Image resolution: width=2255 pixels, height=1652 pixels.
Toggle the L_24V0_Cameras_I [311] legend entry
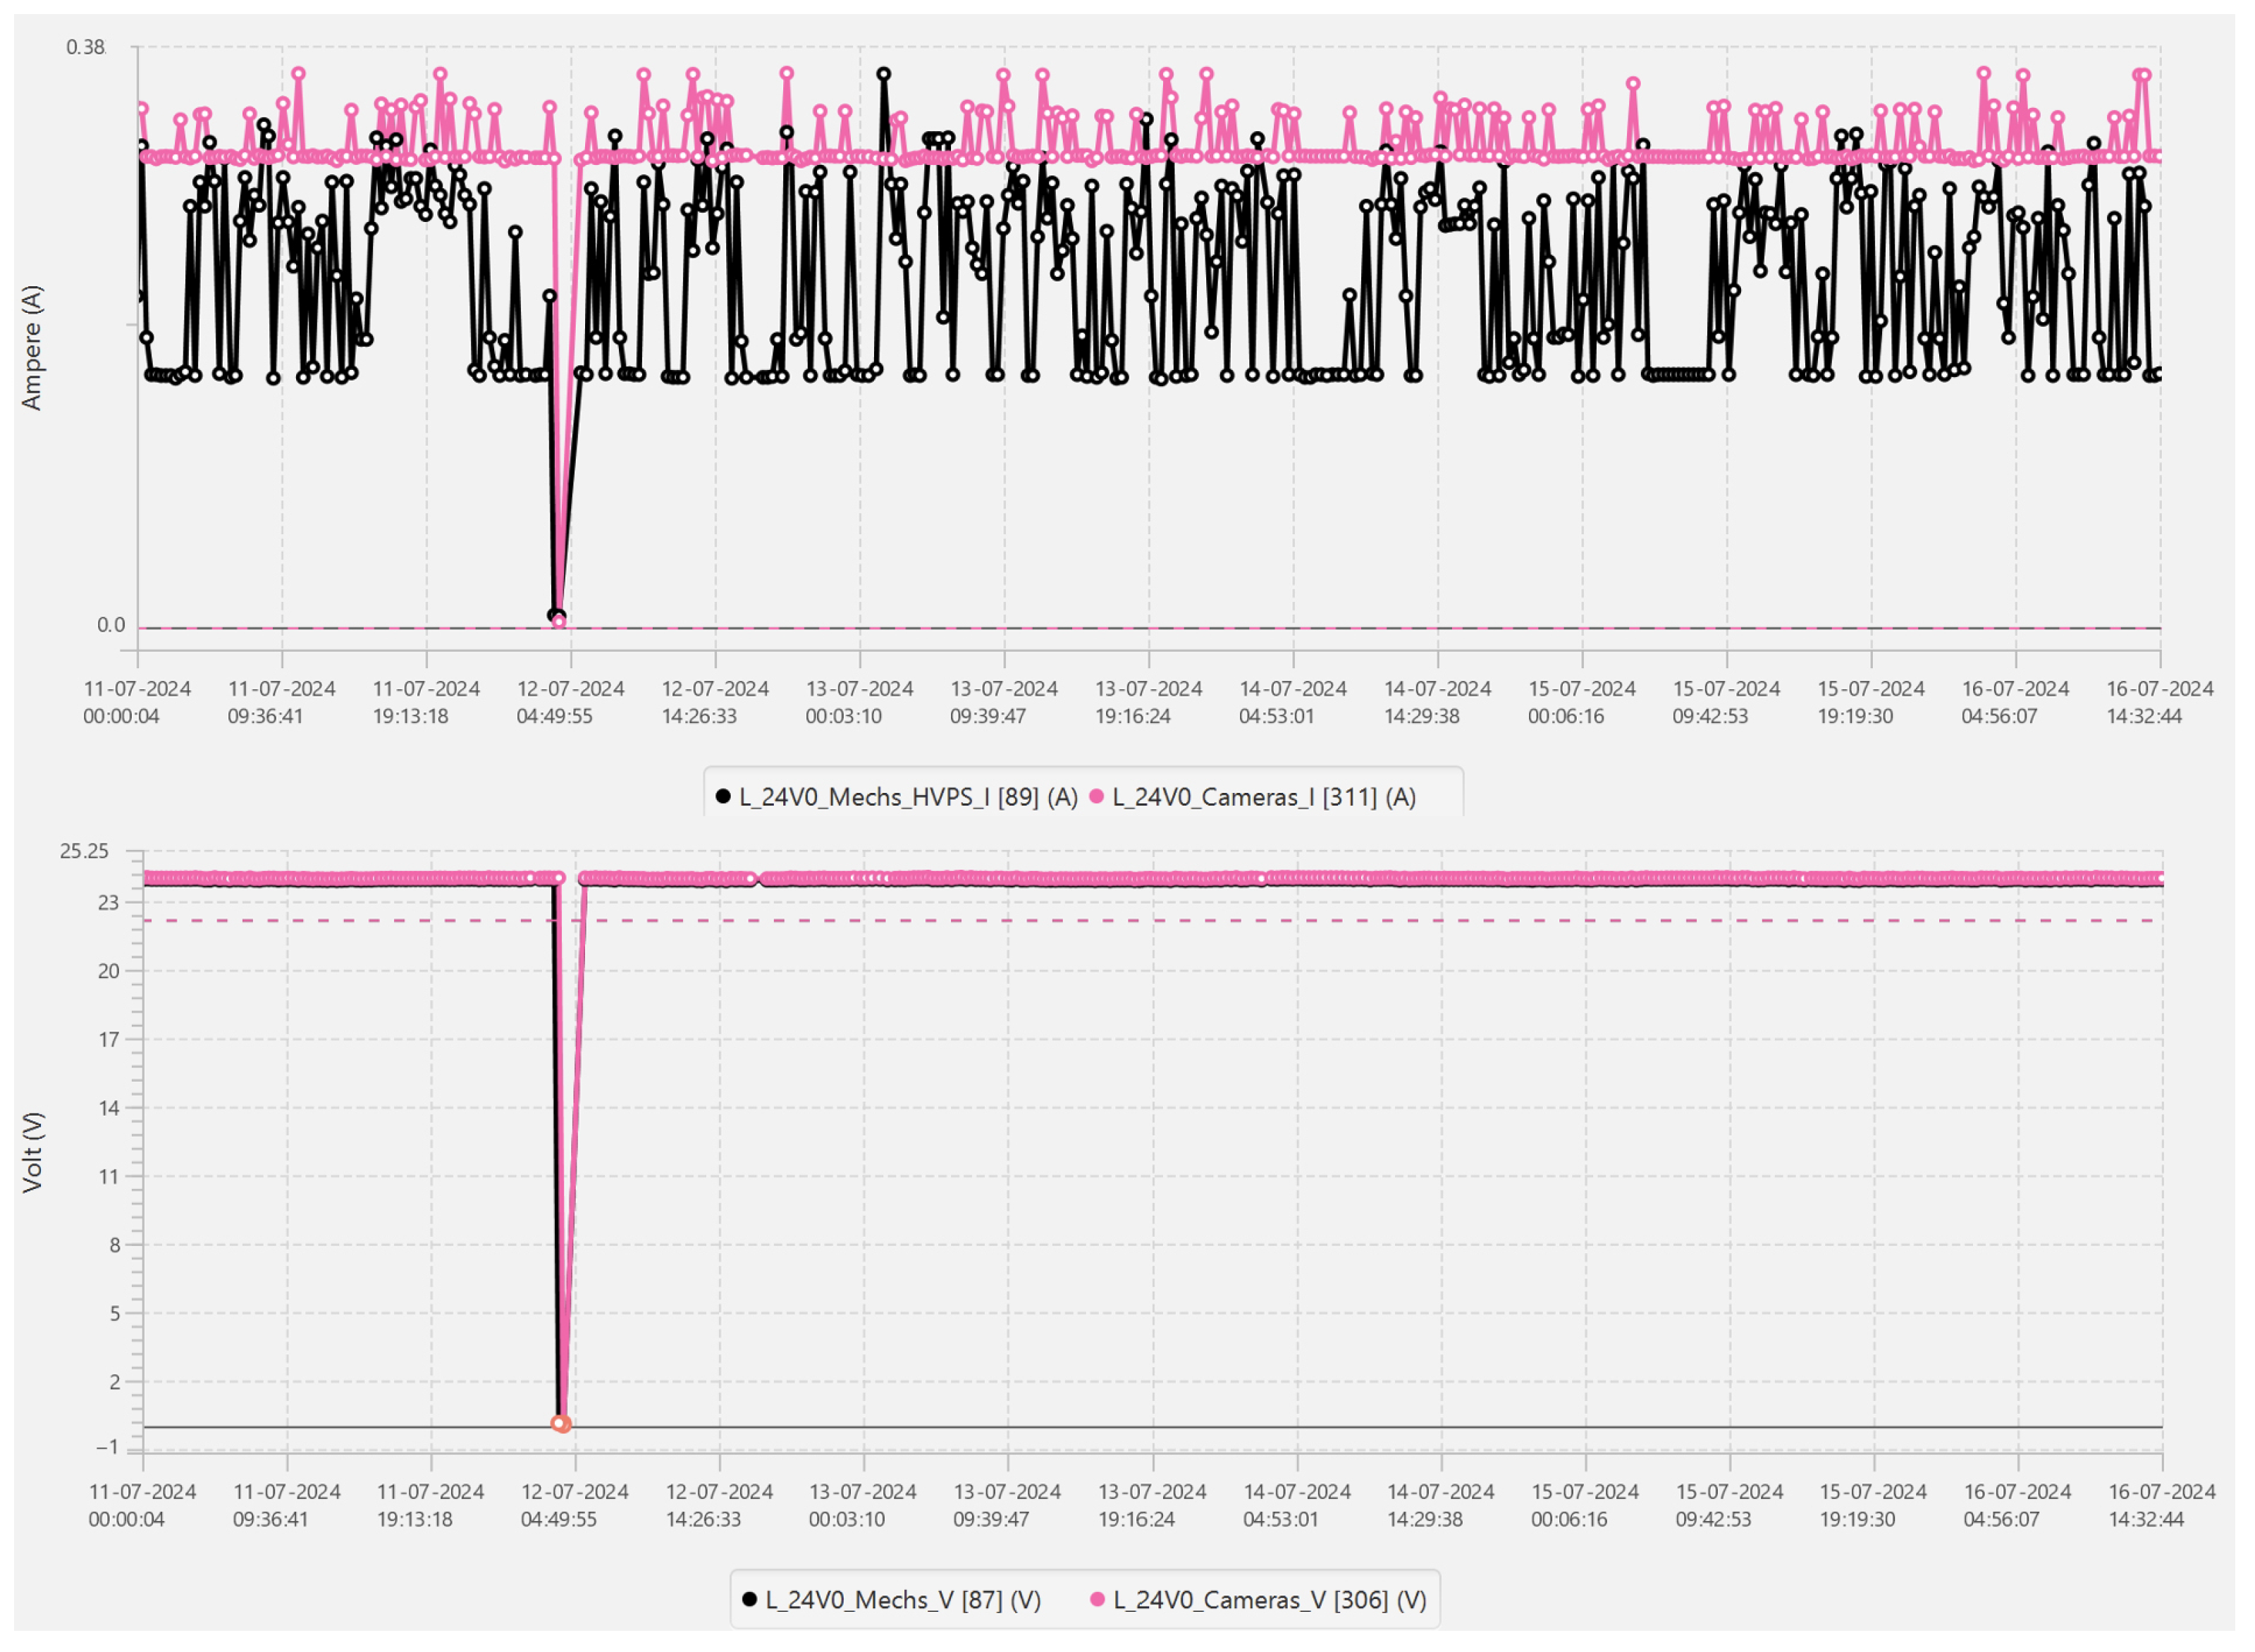[1264, 798]
